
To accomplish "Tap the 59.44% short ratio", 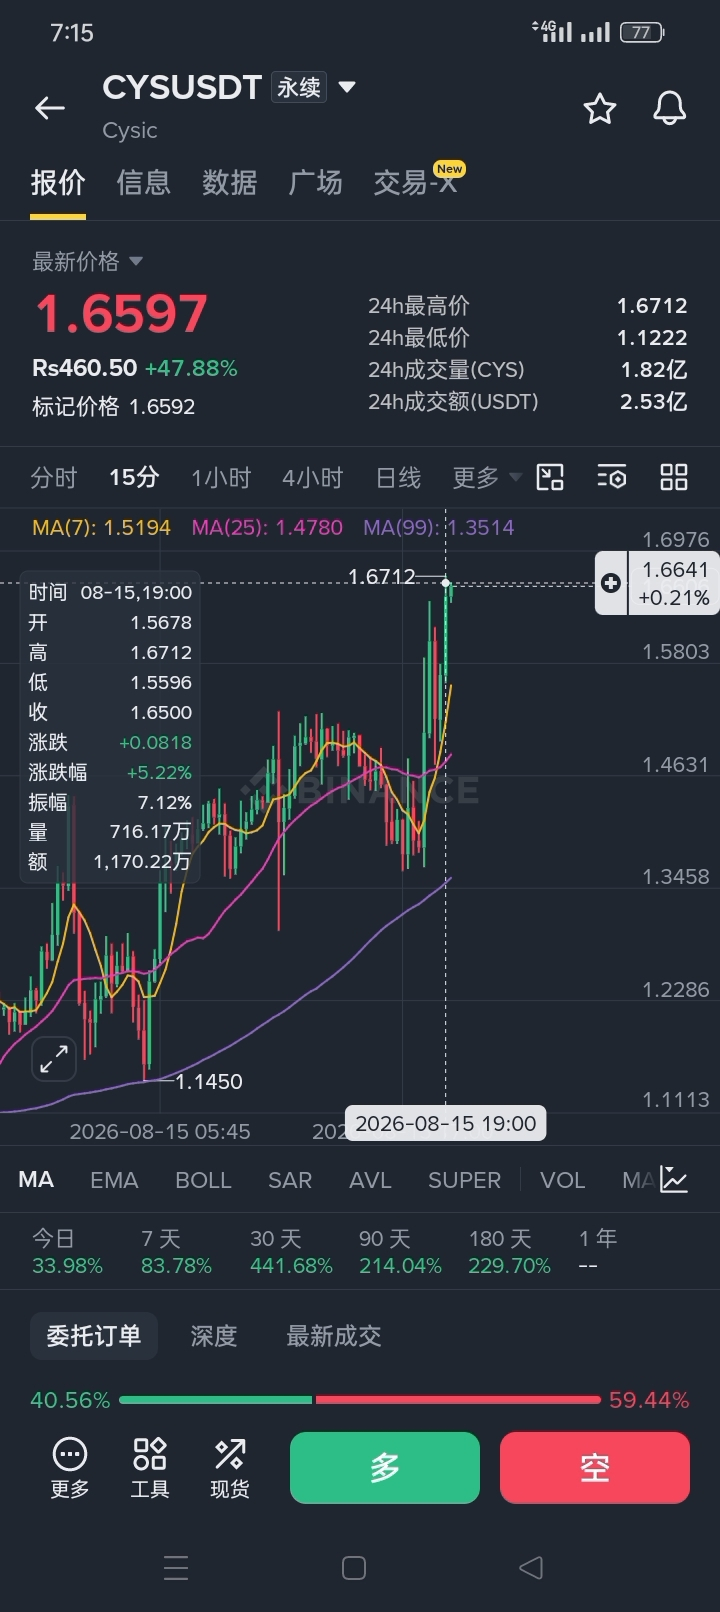I will click(x=649, y=1400).
